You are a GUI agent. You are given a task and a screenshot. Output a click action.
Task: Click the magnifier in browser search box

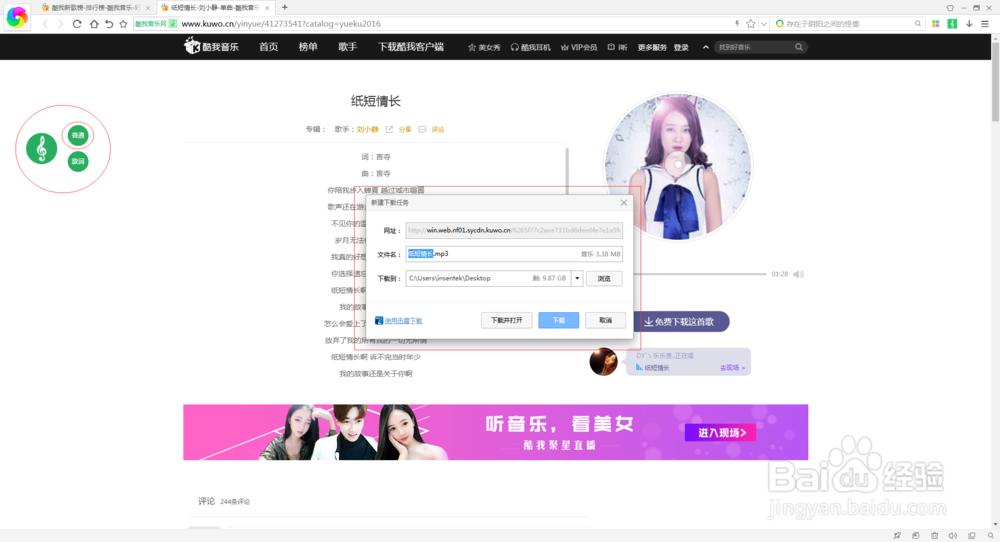click(x=918, y=24)
